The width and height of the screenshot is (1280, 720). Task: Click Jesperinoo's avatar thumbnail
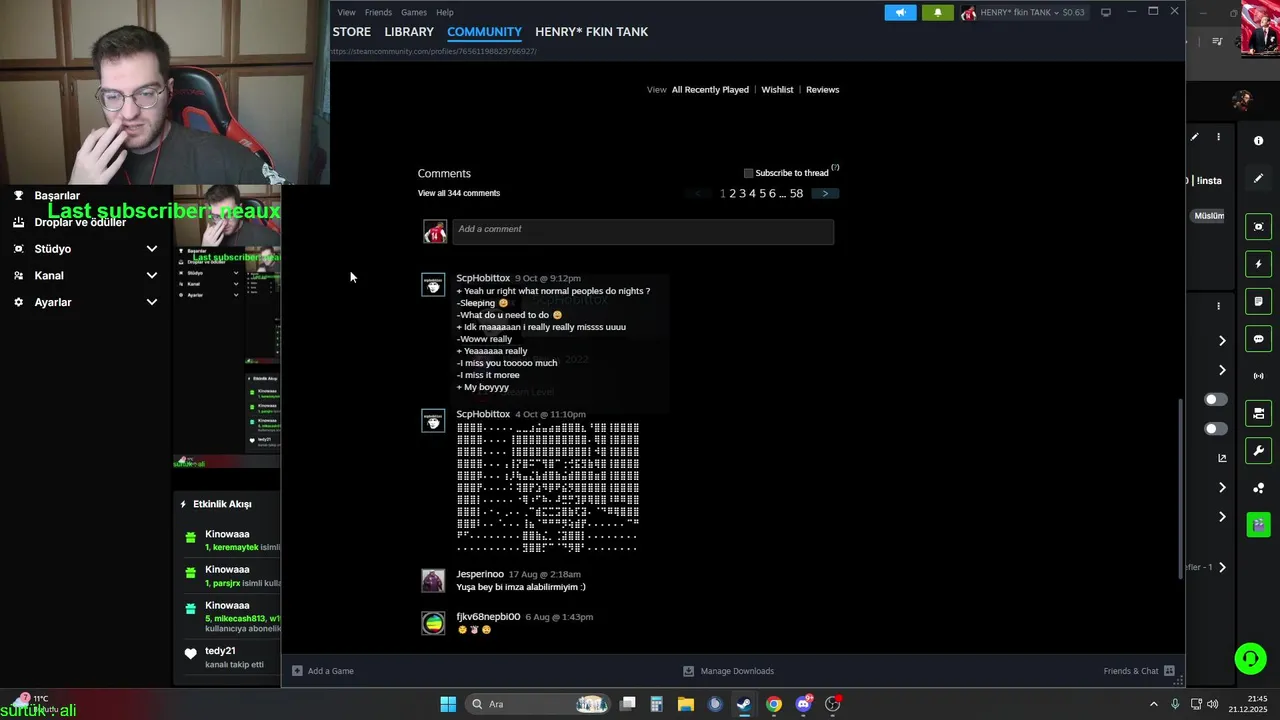pyautogui.click(x=433, y=581)
